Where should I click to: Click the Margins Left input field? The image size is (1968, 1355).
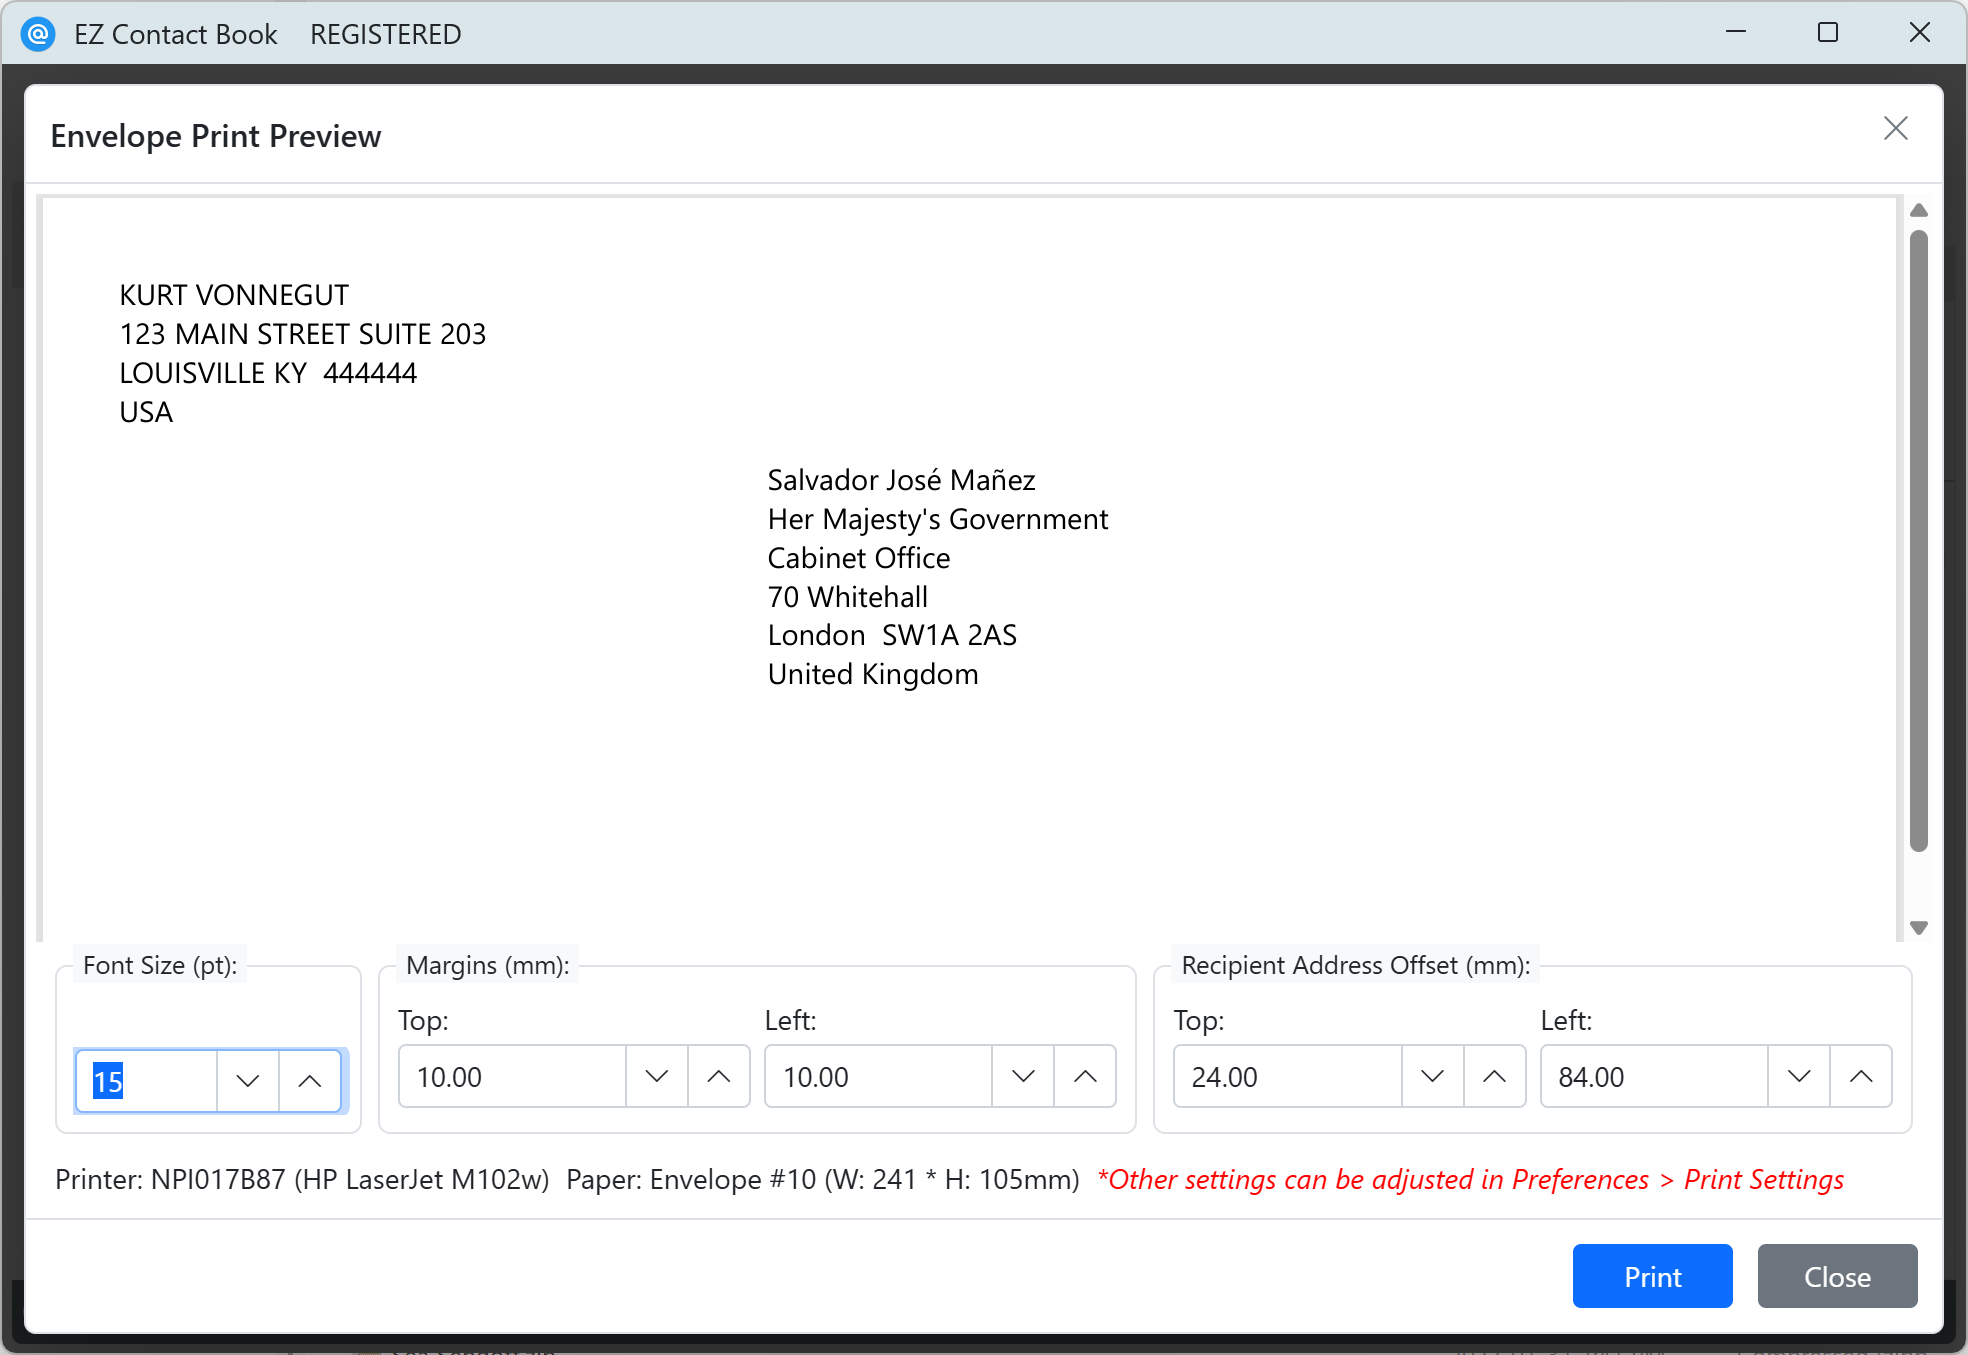point(877,1077)
